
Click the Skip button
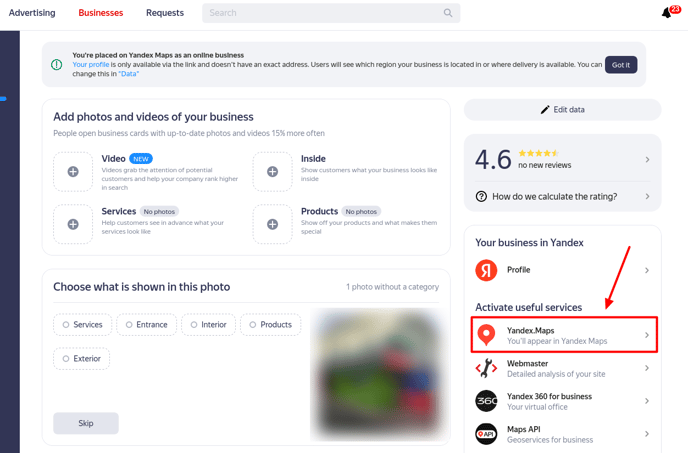[x=86, y=423]
